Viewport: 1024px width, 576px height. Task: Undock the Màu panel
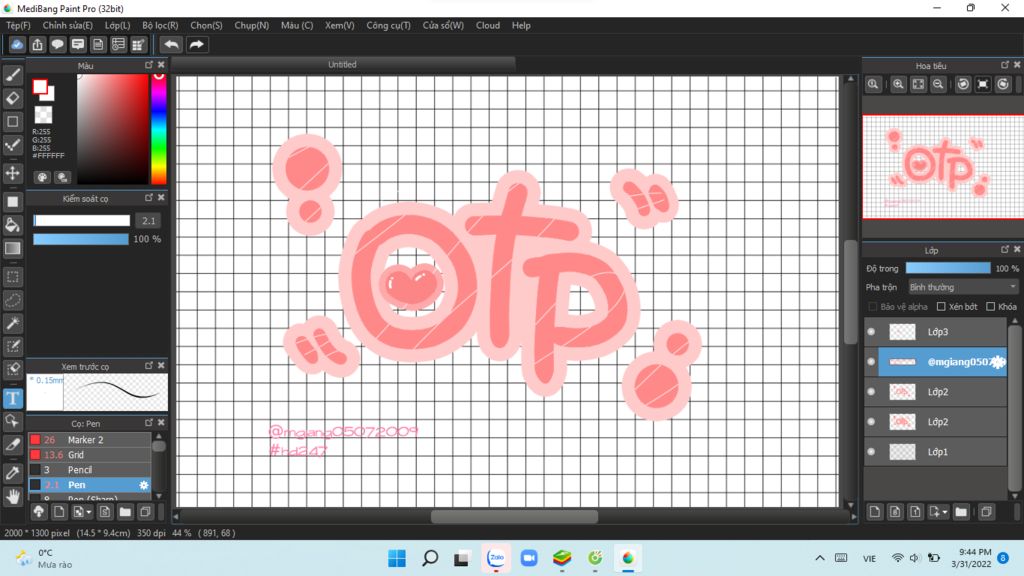click(149, 65)
